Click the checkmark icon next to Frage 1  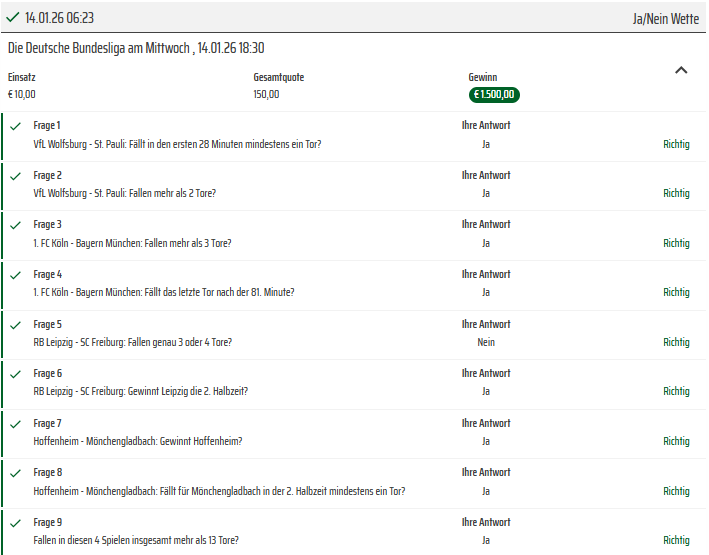[x=15, y=126]
